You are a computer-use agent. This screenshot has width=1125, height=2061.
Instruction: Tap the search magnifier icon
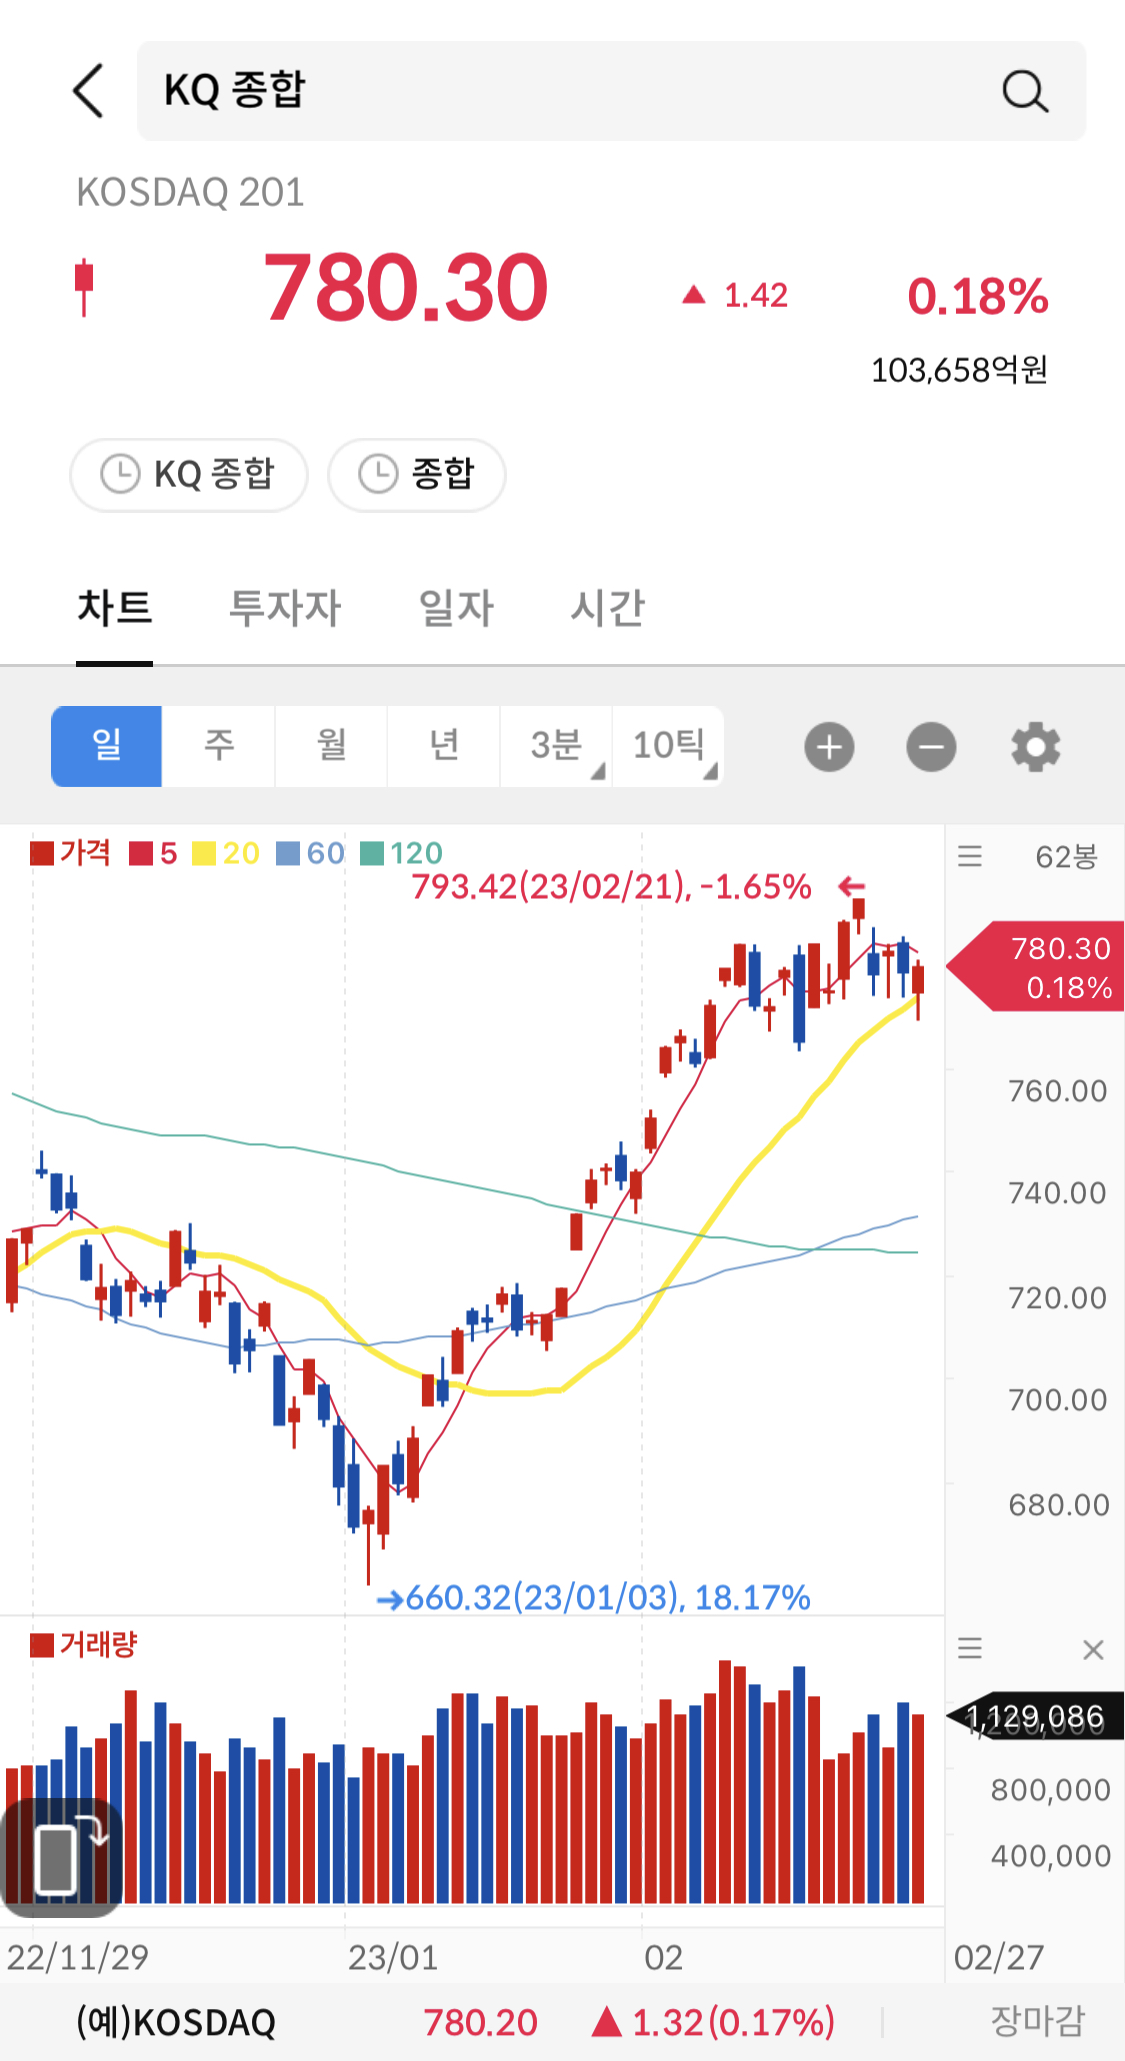[x=1024, y=91]
